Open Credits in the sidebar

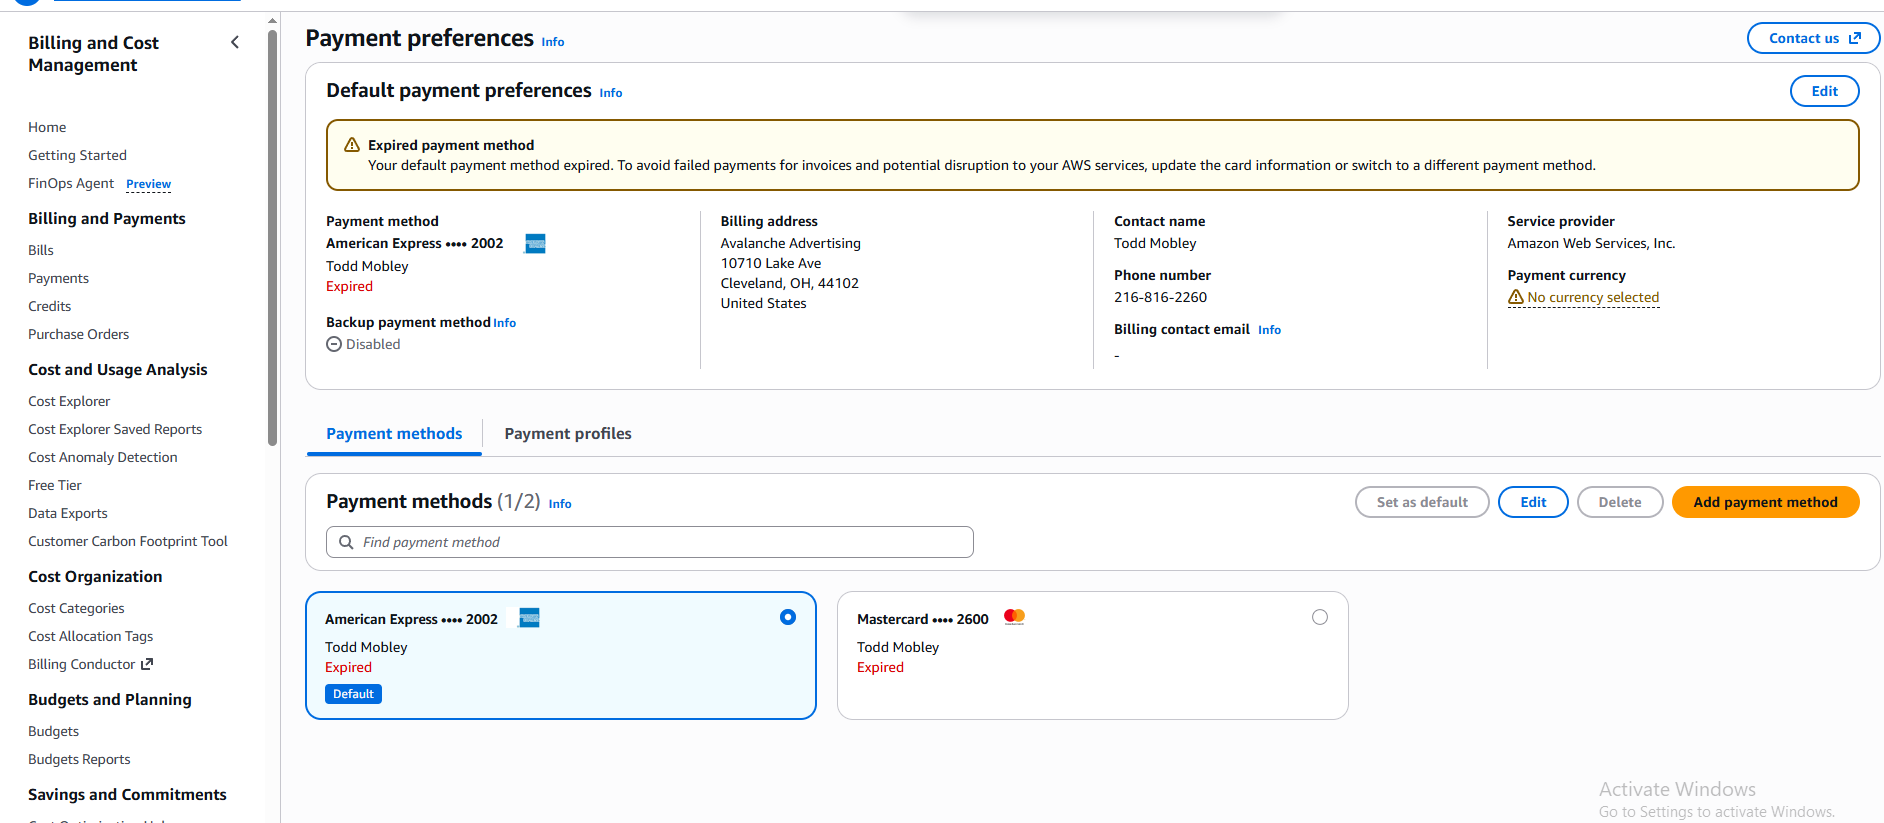(49, 306)
